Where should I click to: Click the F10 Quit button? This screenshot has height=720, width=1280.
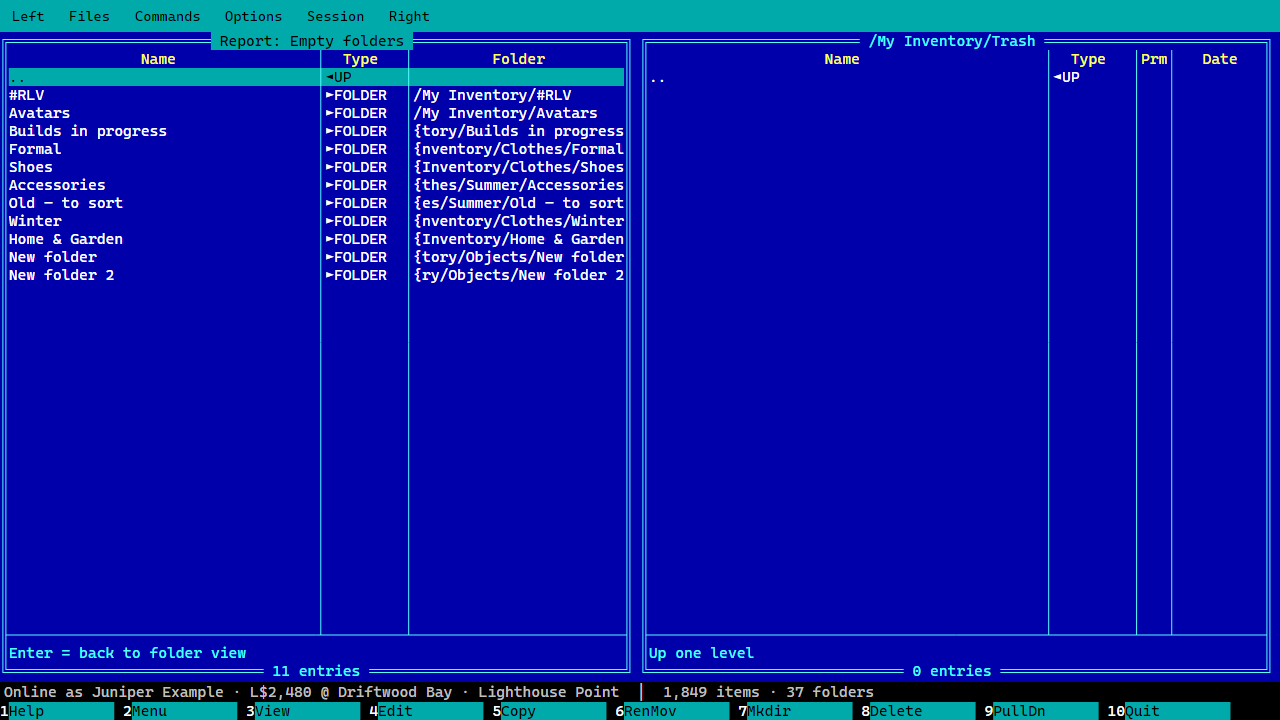1168,711
